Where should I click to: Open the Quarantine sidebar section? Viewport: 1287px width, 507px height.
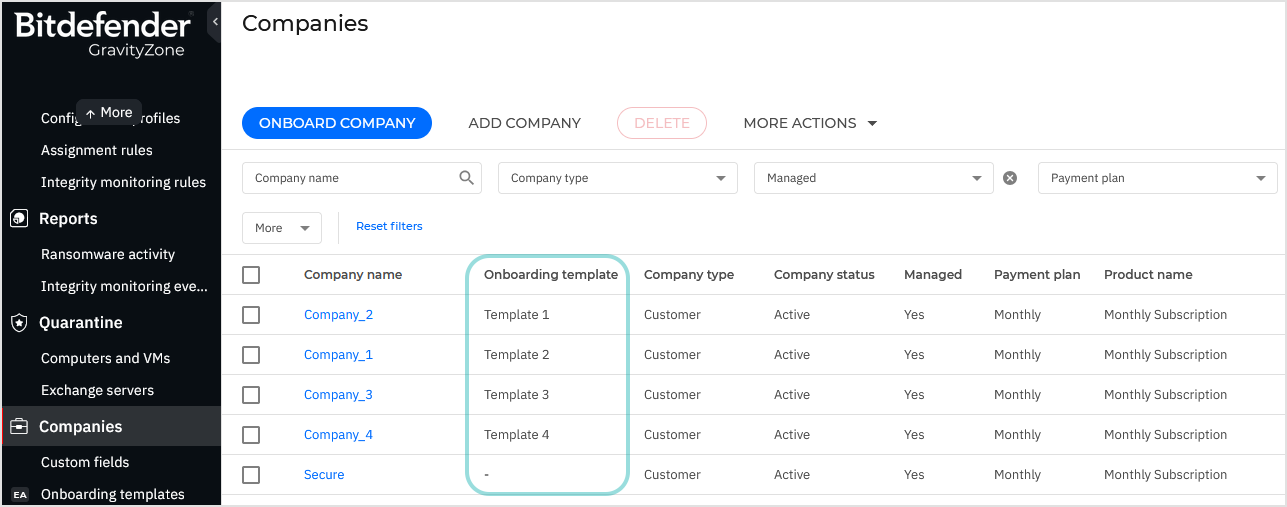click(81, 322)
